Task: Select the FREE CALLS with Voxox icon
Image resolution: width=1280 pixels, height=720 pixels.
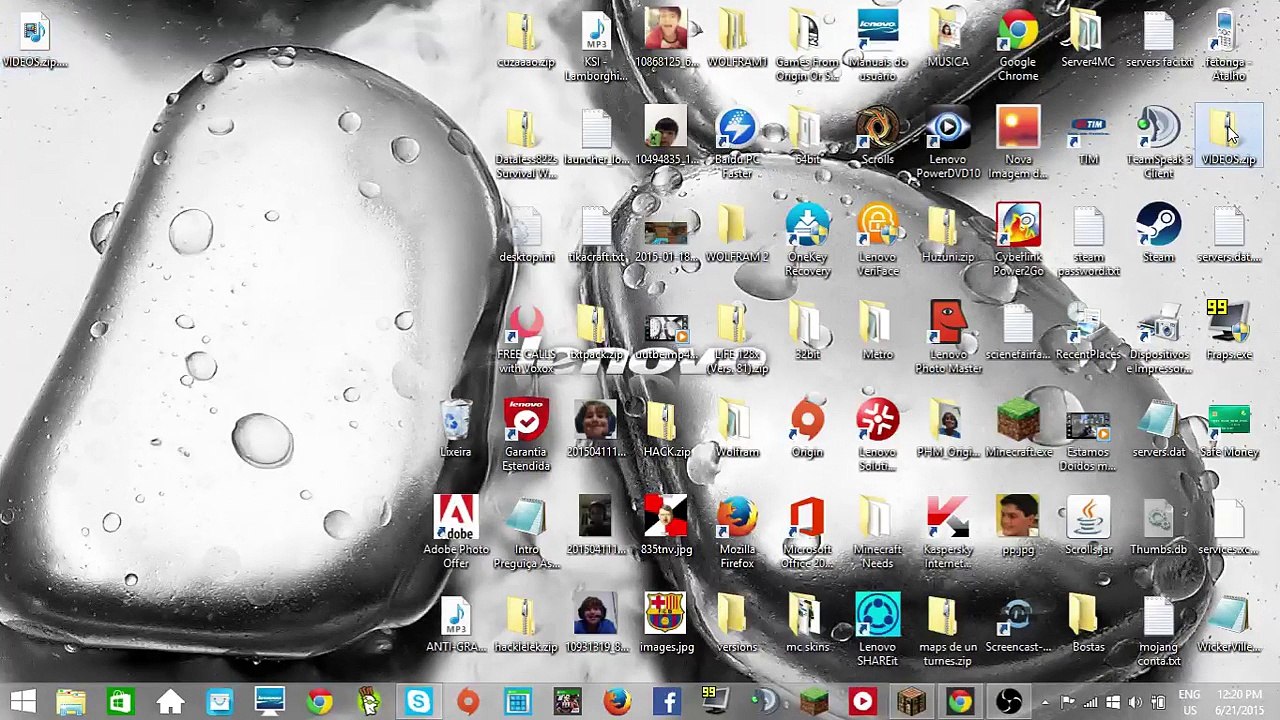Action: (x=526, y=338)
